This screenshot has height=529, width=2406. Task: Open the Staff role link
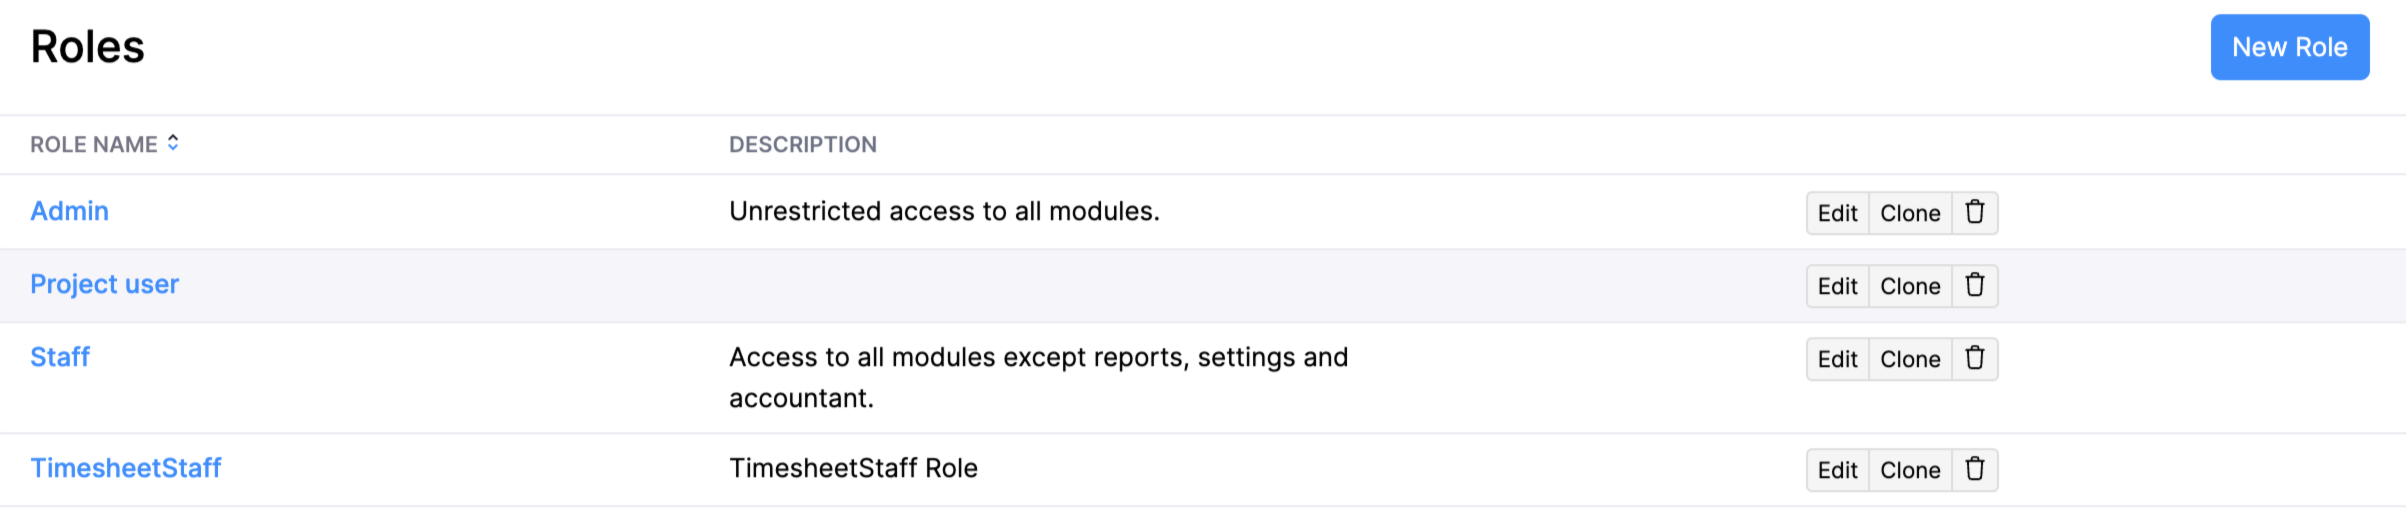coord(60,357)
